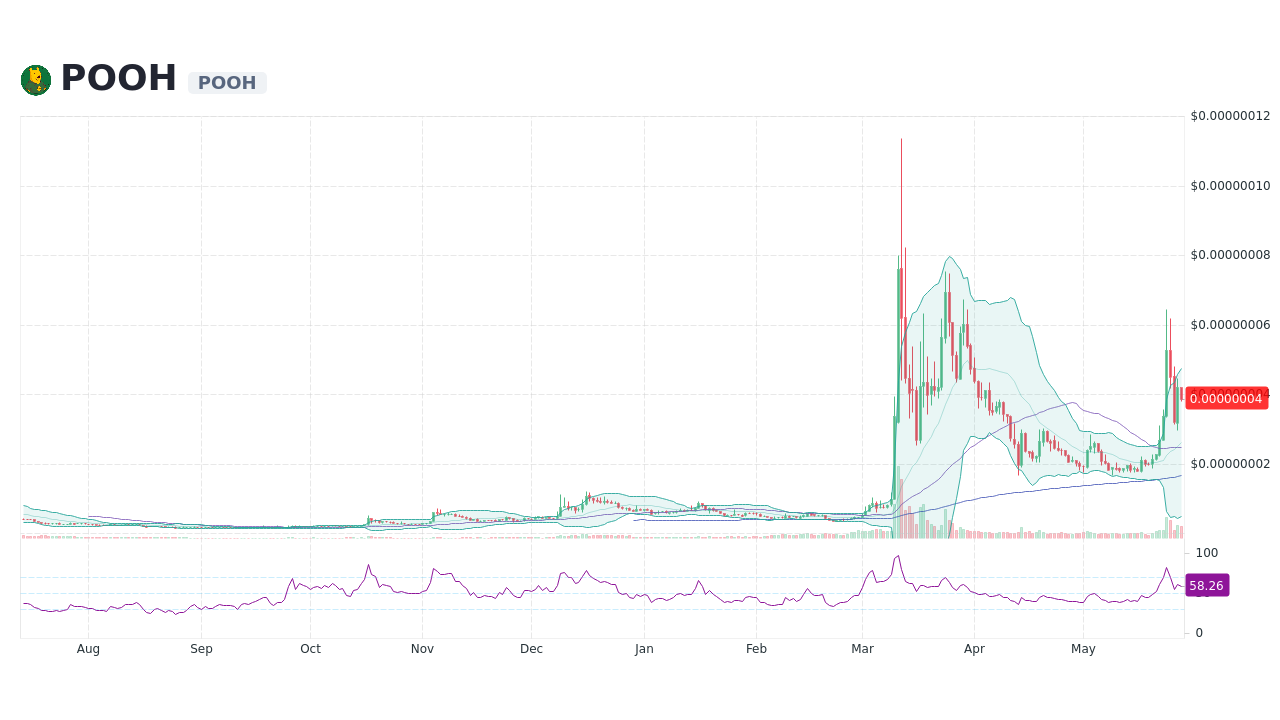
Task: Click the Nov date label
Action: [x=422, y=648]
